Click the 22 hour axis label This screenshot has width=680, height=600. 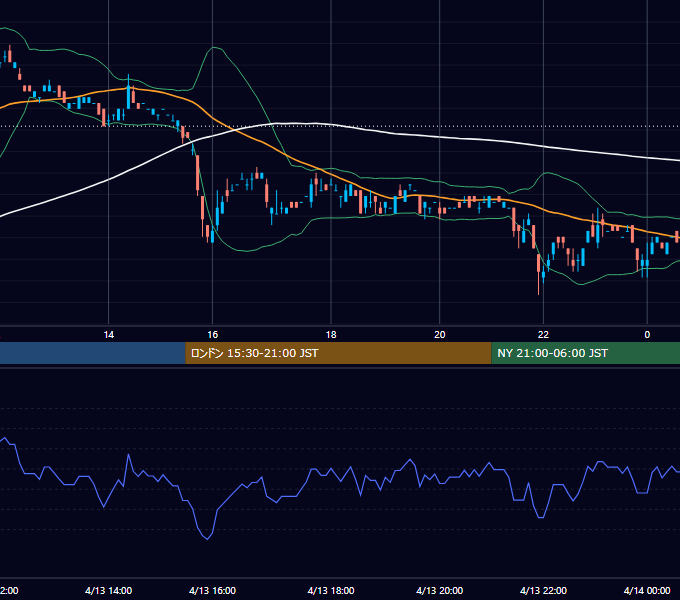pos(543,335)
